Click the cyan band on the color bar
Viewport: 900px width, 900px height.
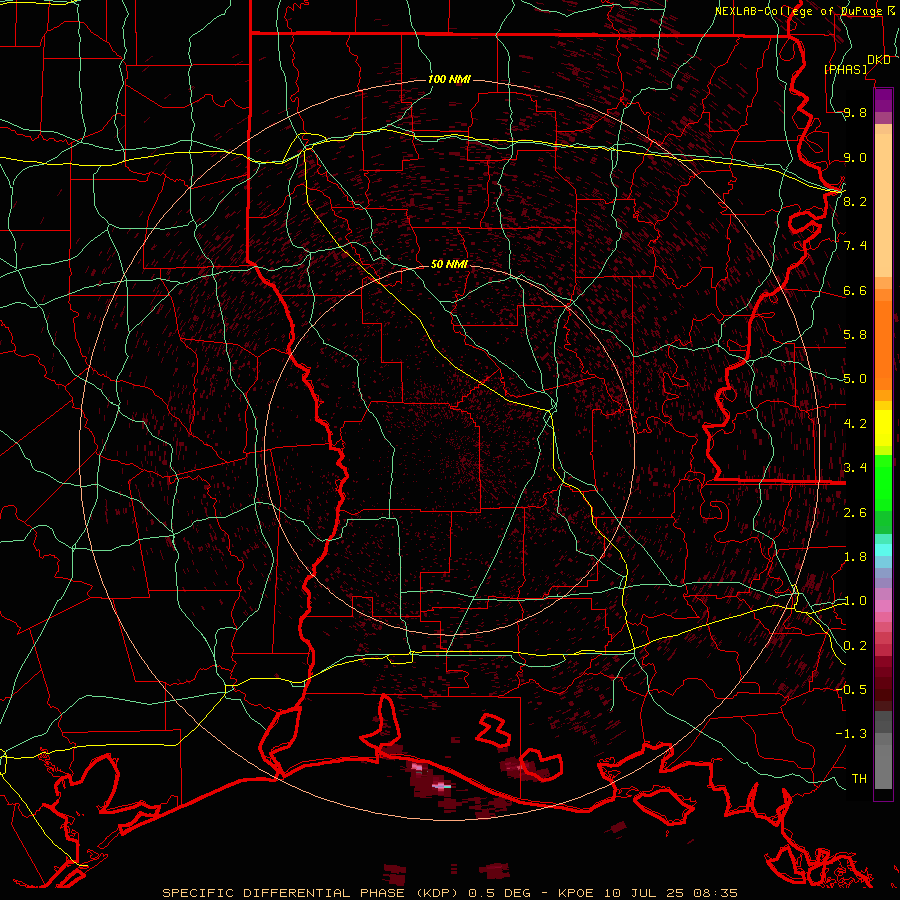click(883, 550)
